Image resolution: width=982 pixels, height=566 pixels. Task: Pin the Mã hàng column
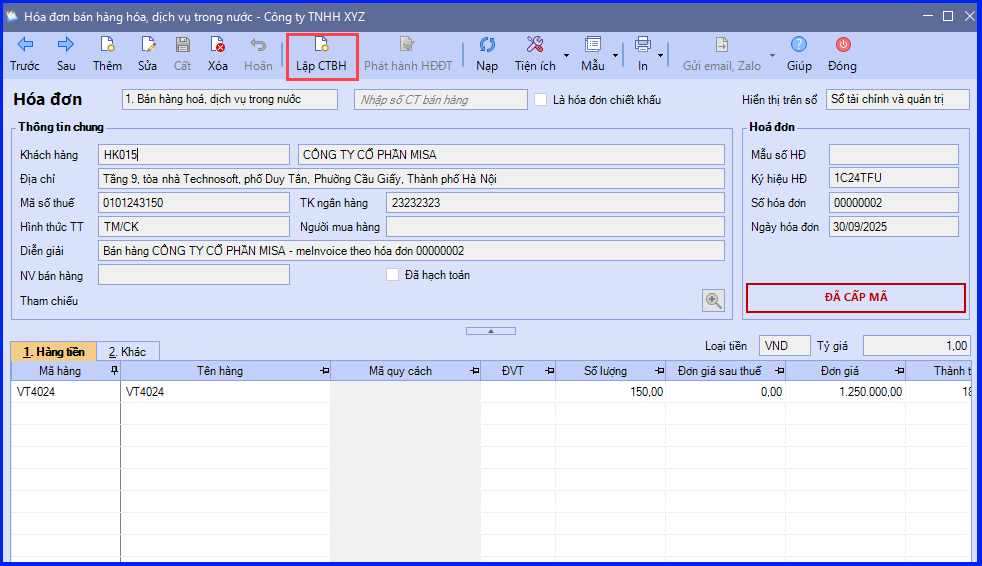[114, 371]
